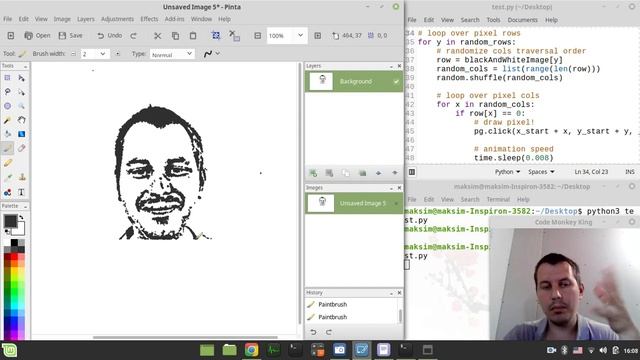This screenshot has width=640, height=360.
Task: Open the Python language dropdown in editor status bar
Action: (507, 172)
